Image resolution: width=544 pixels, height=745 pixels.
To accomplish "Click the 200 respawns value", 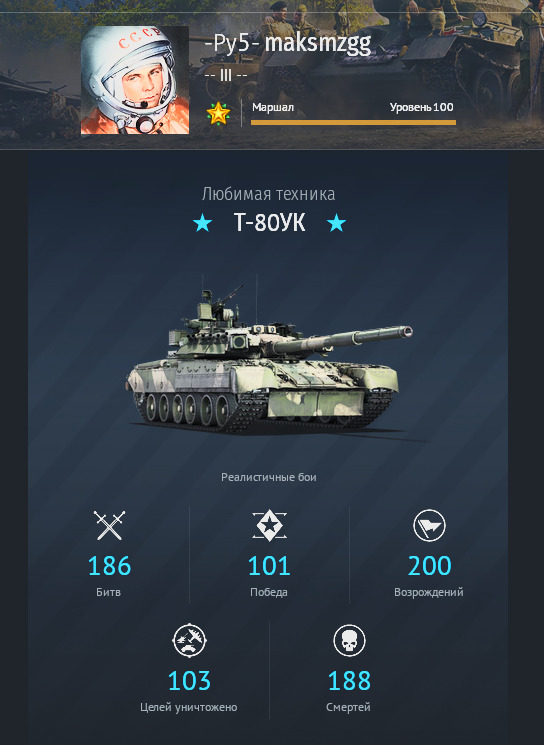I will tap(429, 566).
